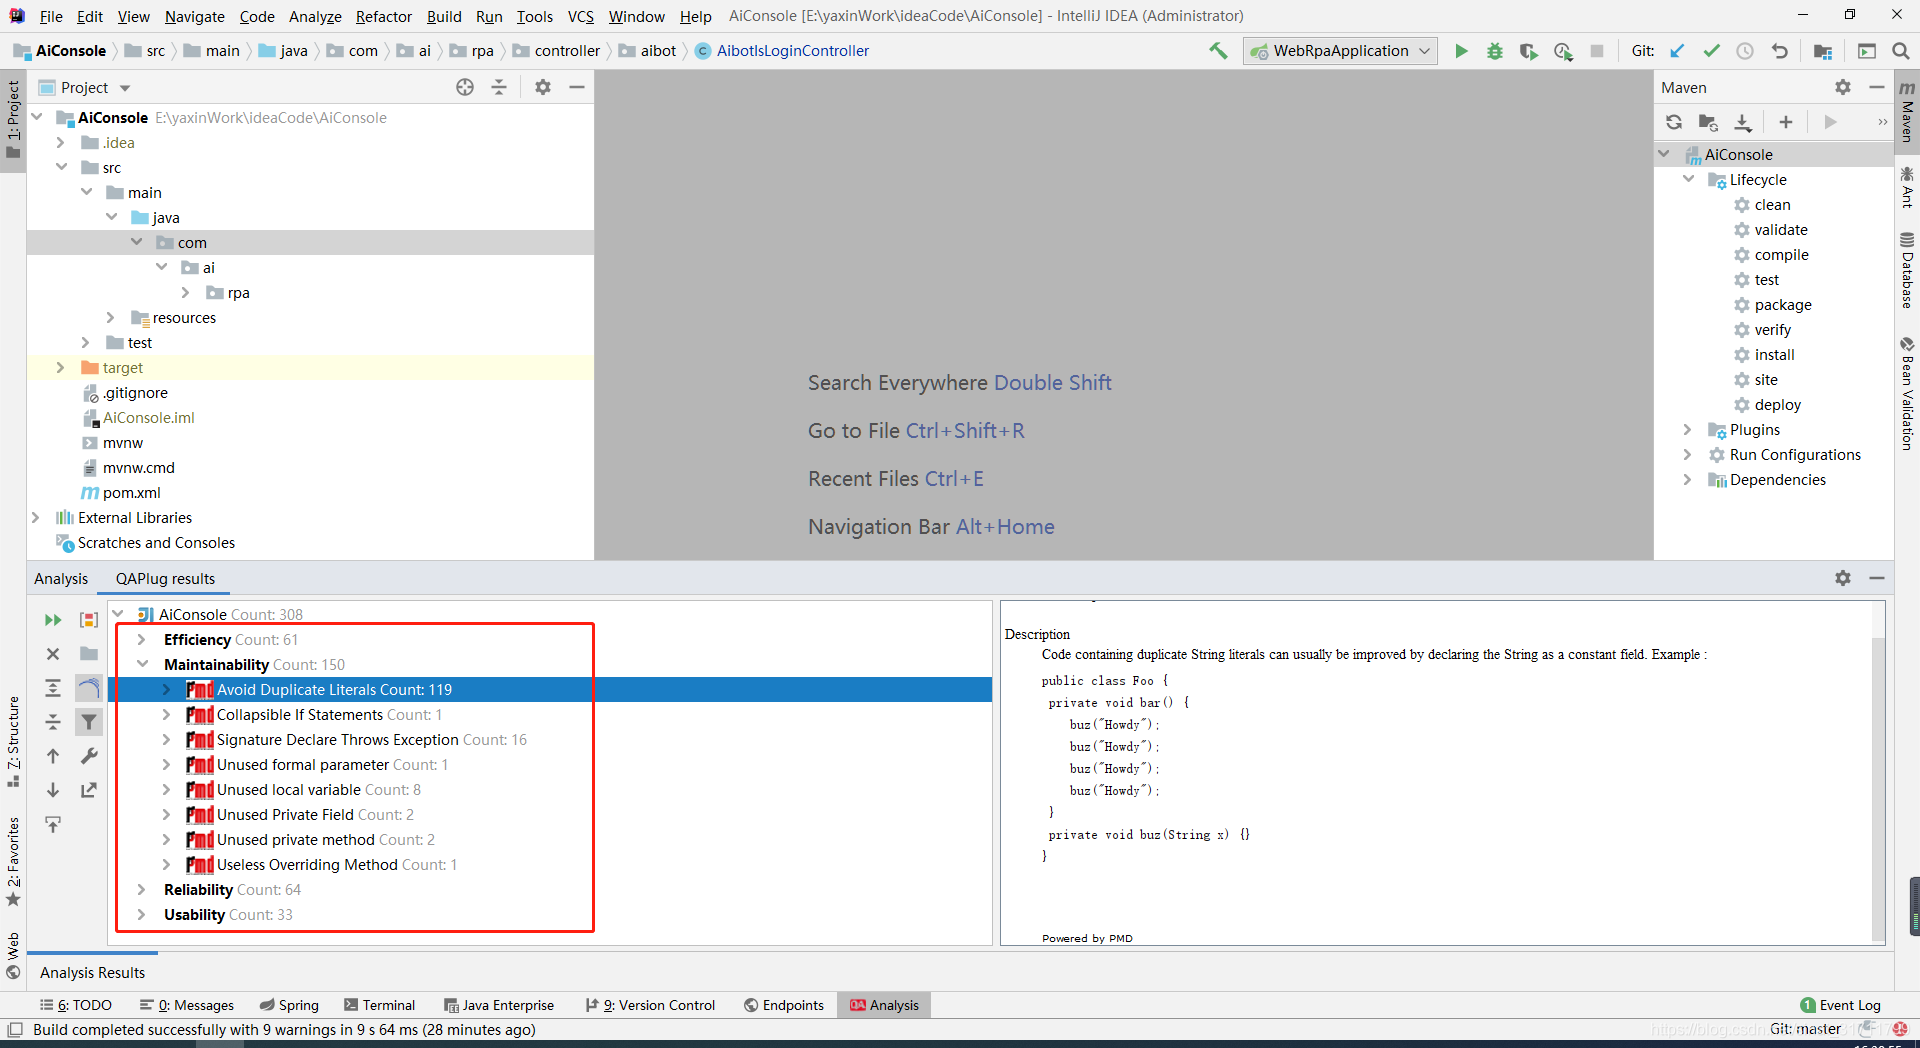Reimport Maven projects refresh icon
This screenshot has height=1048, width=1920.
coord(1674,122)
